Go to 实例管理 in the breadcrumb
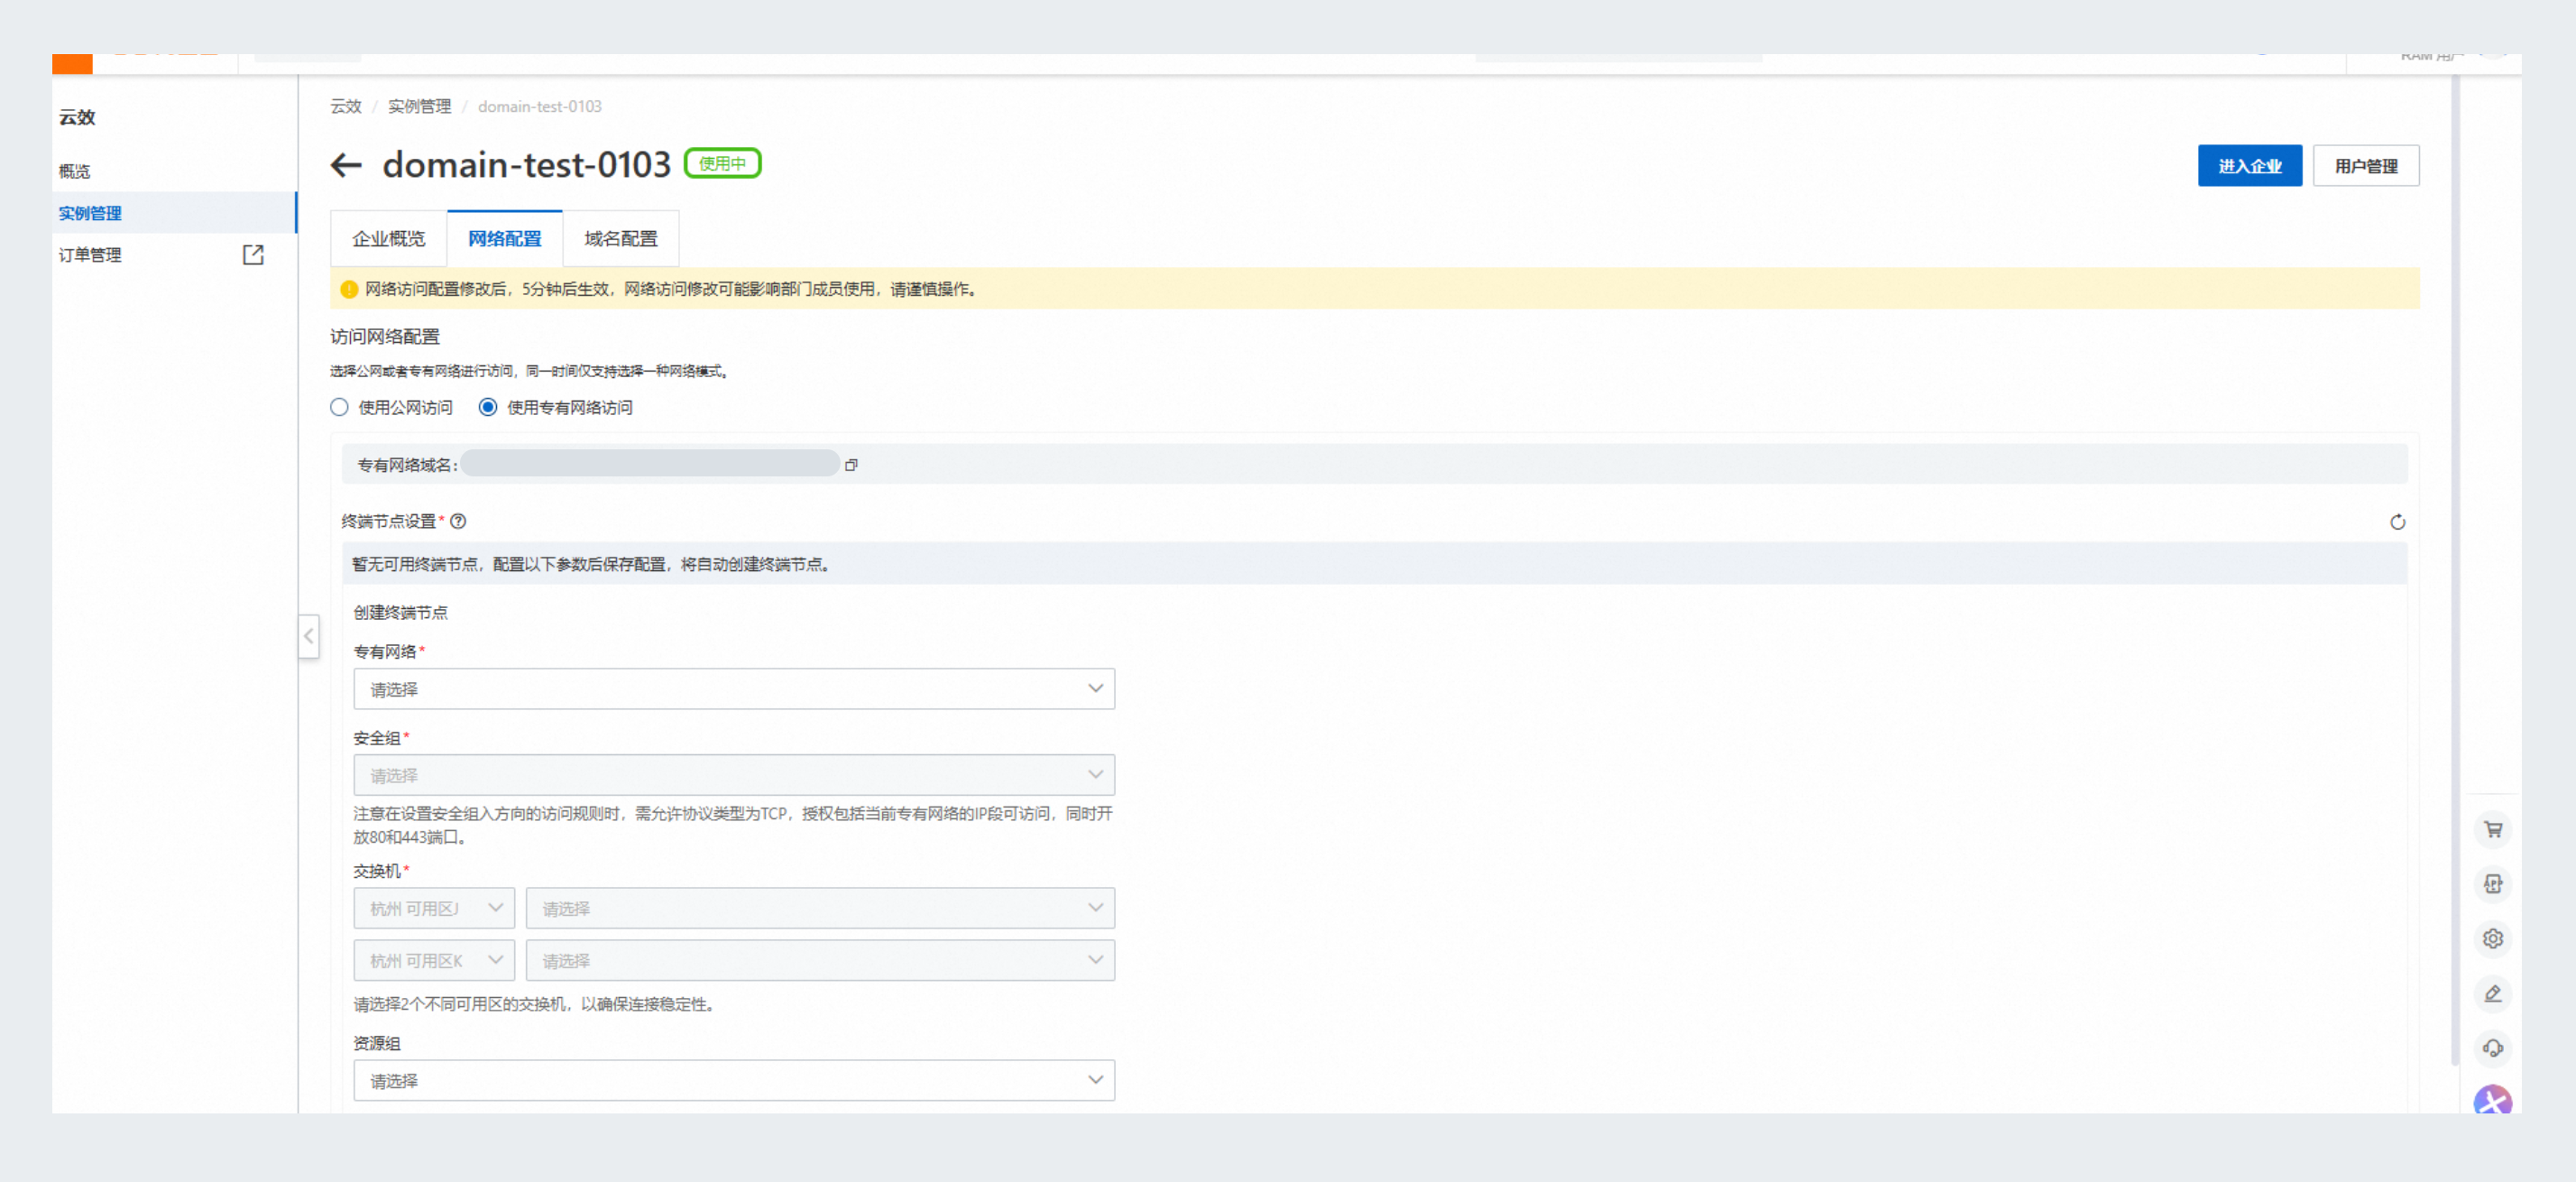Screen dimensions: 2576x1182 tap(419, 107)
